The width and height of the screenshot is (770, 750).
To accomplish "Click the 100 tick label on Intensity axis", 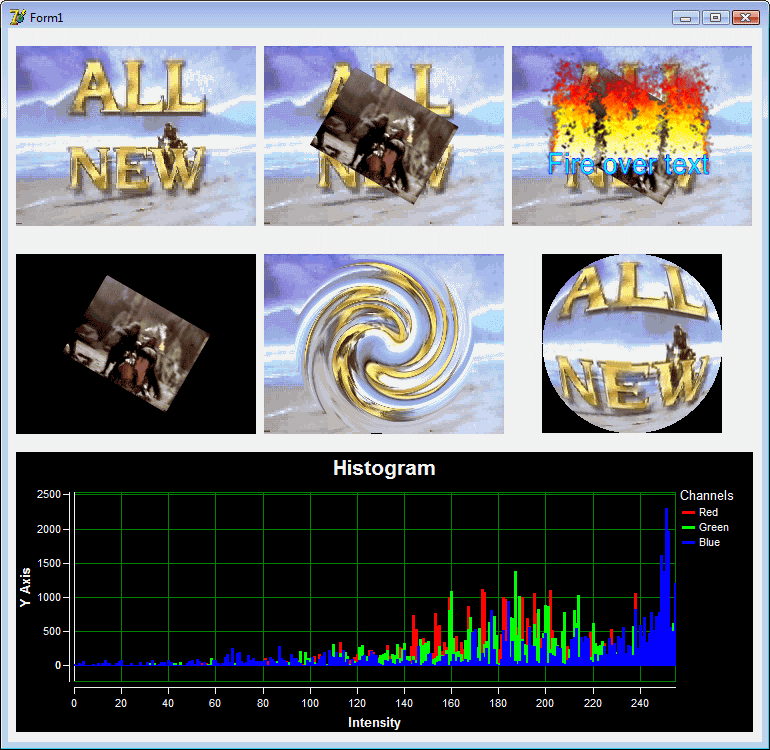I will click(310, 703).
